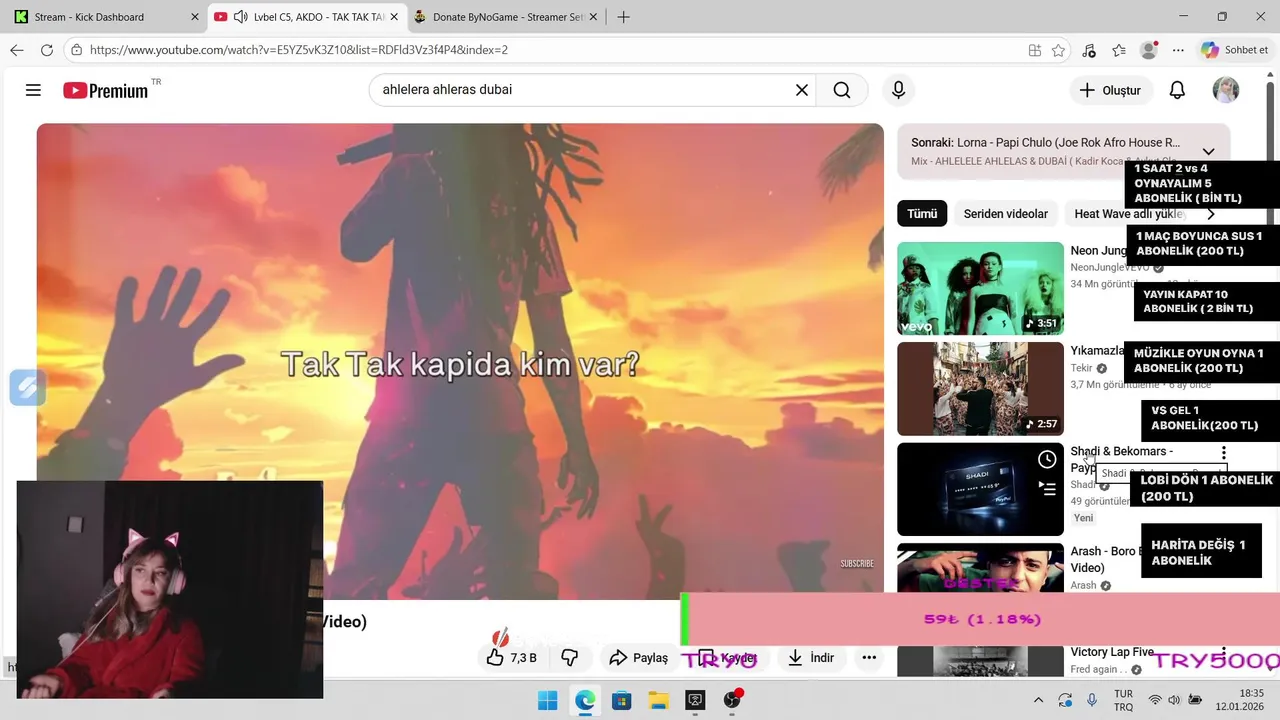Open the Tekir channel name
This screenshot has height=720, width=1280.
coord(1081,368)
